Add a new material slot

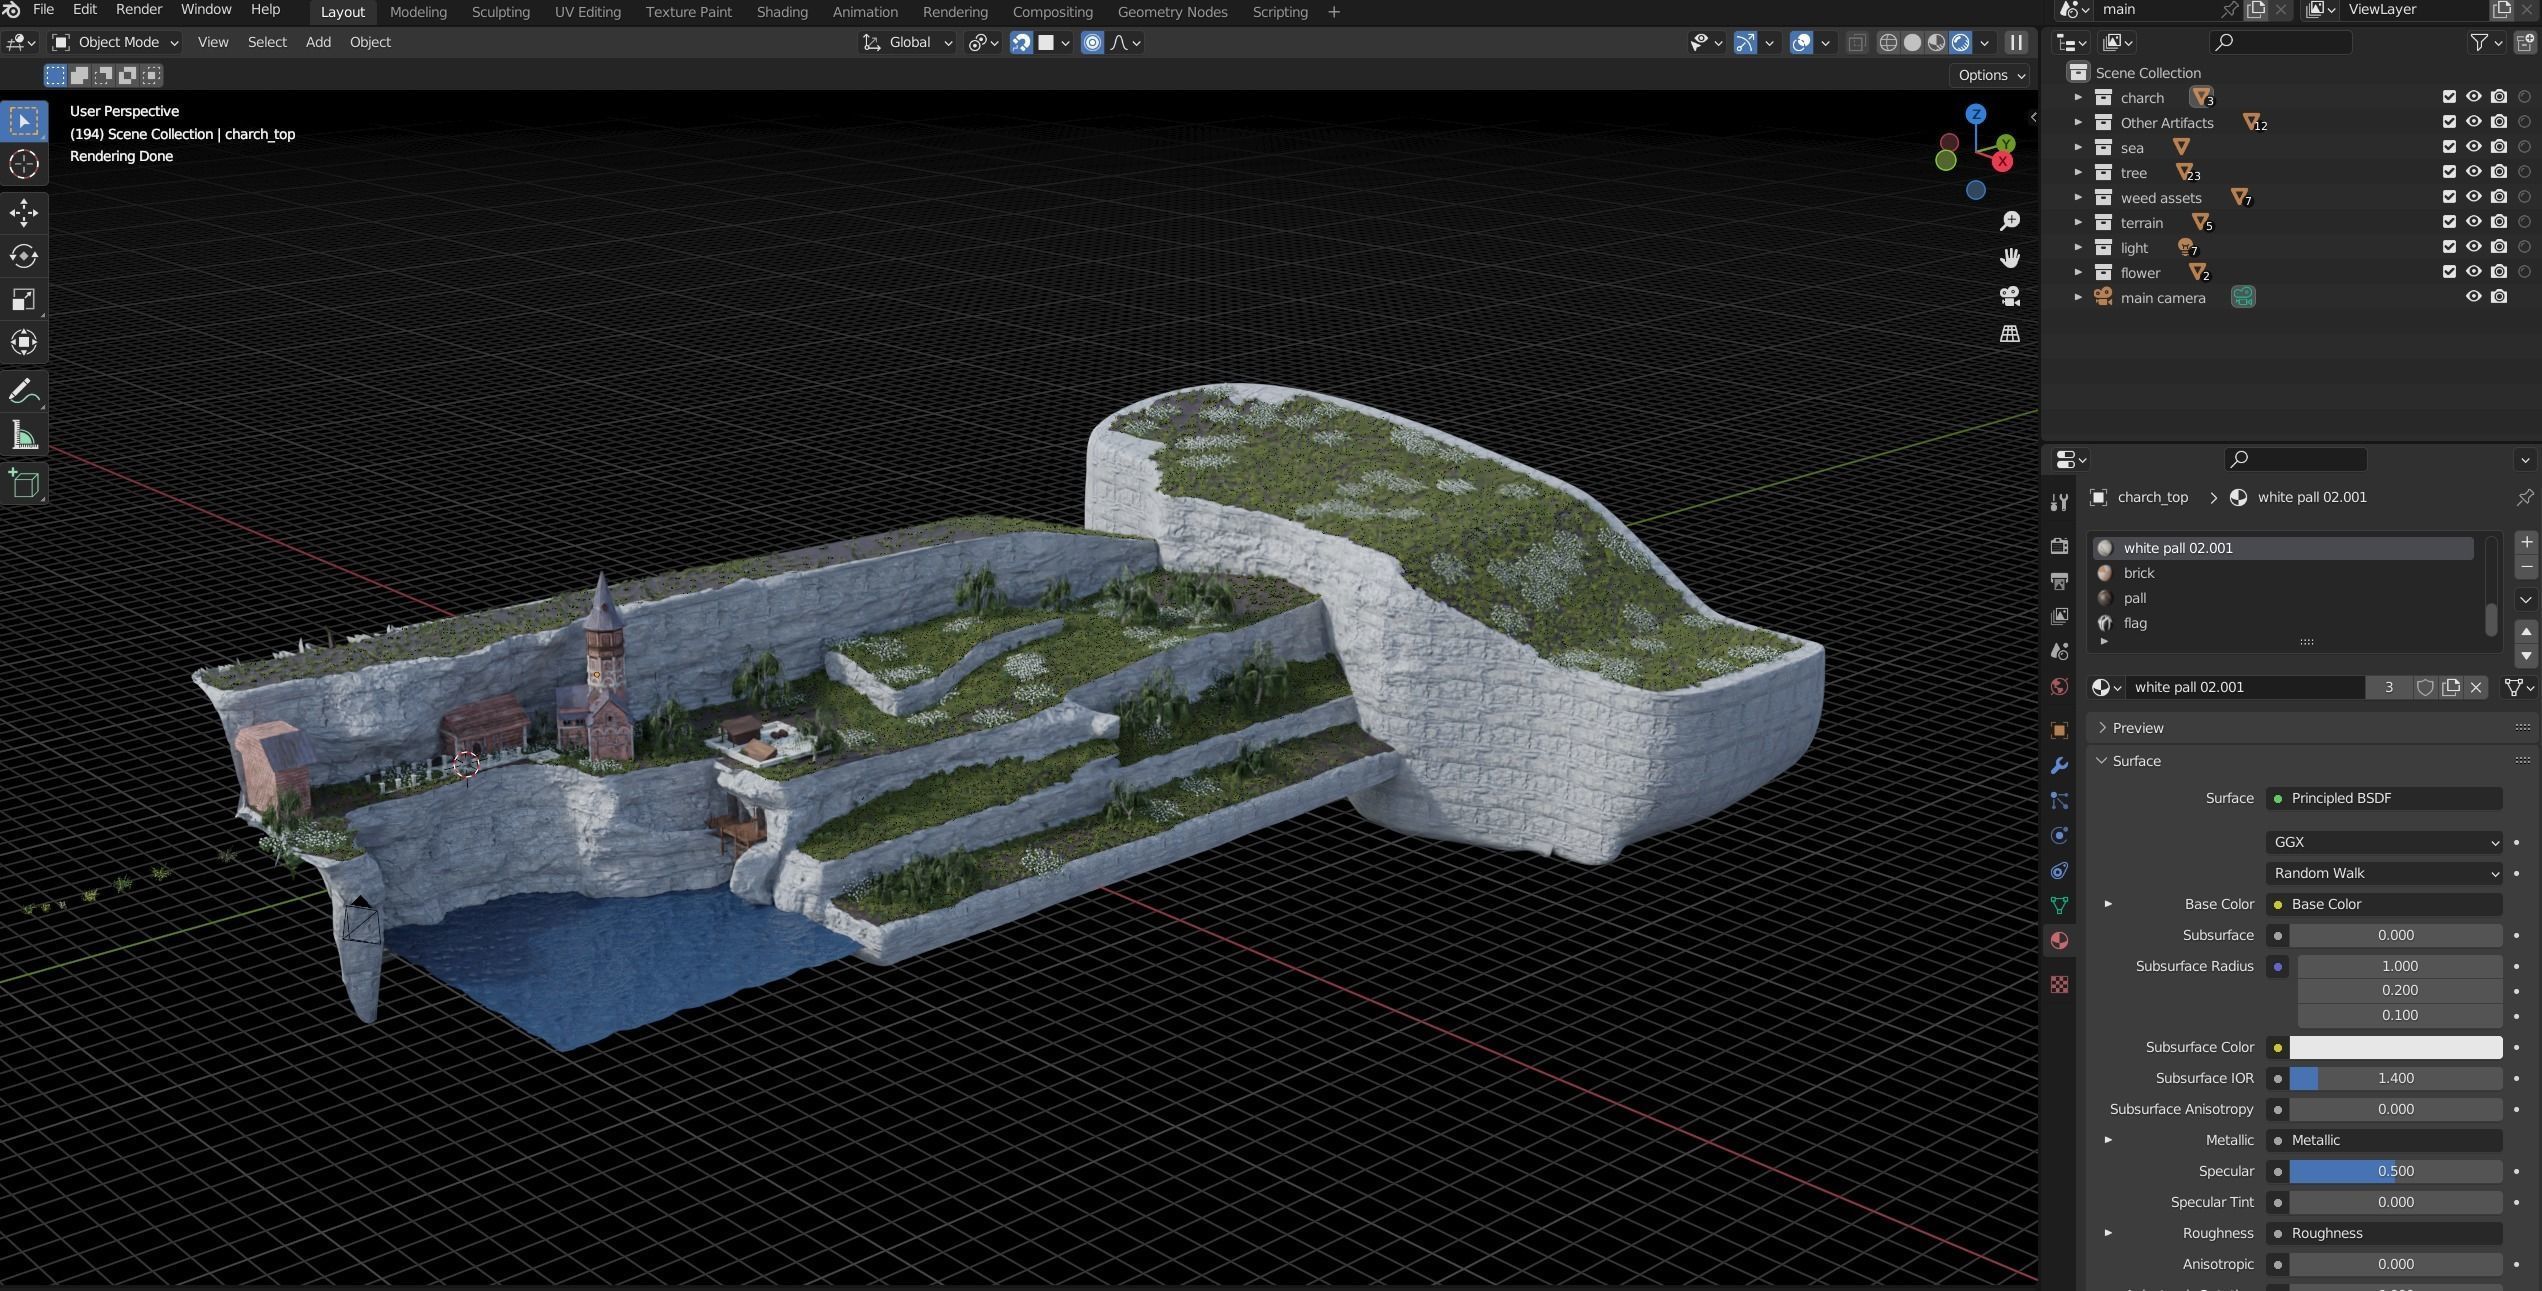2526,542
